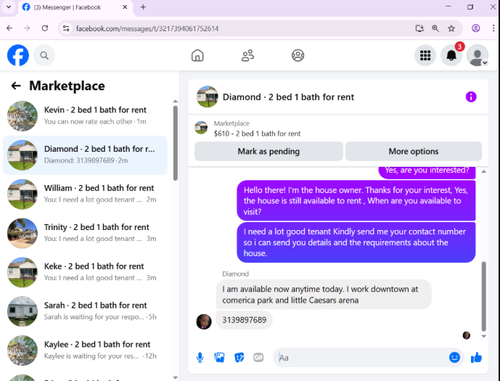Open the Facebook search icon
The height and width of the screenshot is (381, 500).
pyautogui.click(x=44, y=55)
